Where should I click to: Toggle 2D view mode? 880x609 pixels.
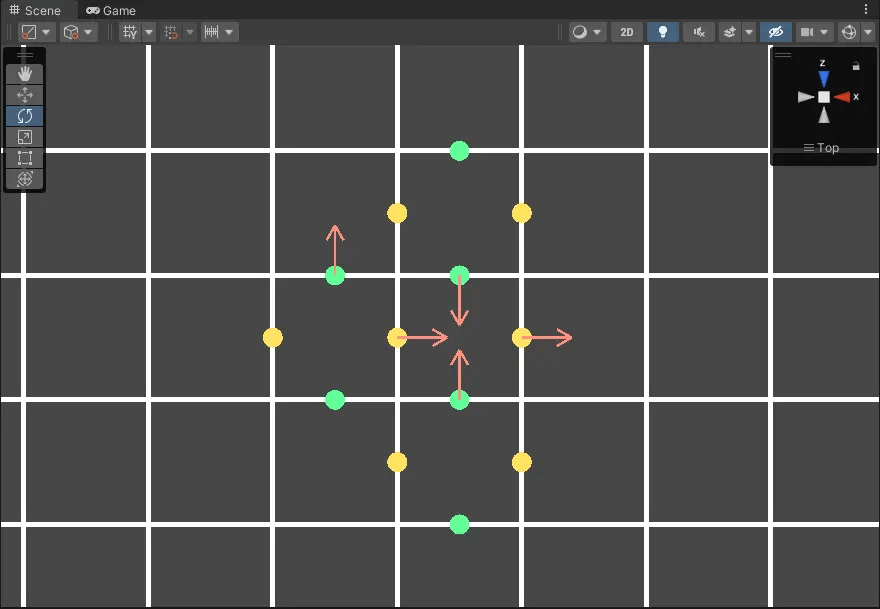pos(627,32)
